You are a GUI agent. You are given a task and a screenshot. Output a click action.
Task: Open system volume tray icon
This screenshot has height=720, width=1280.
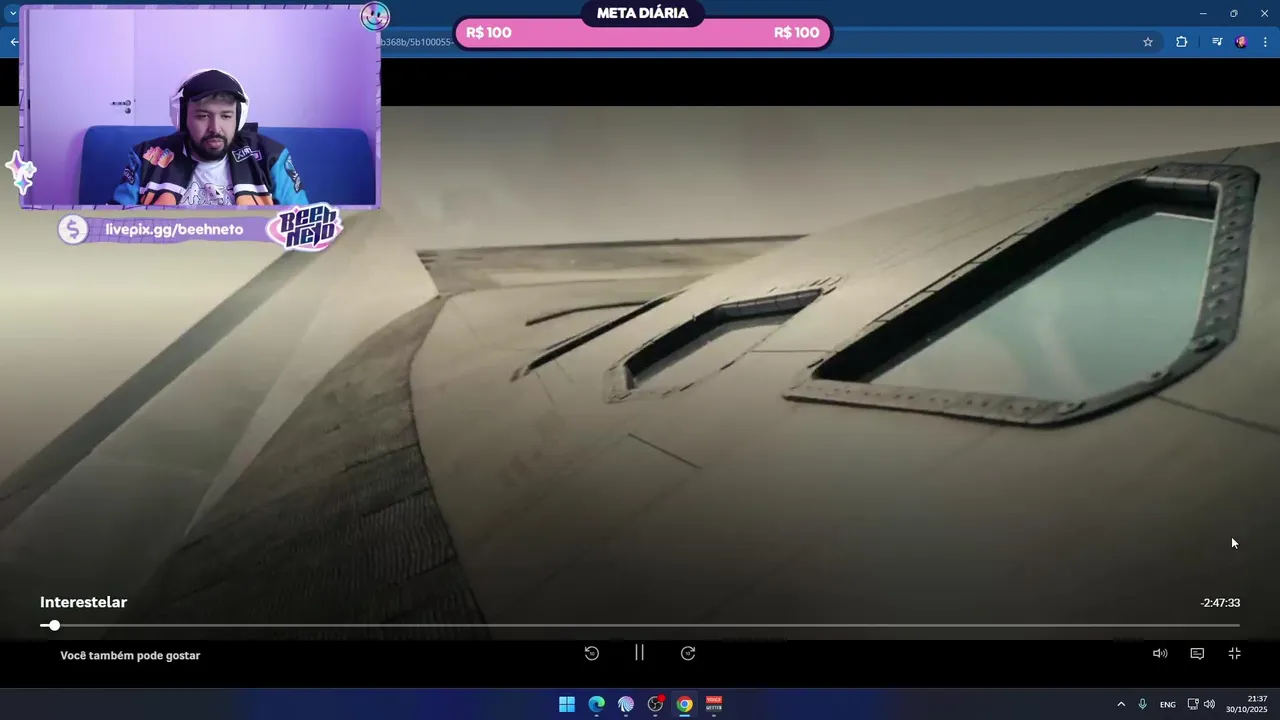point(1209,704)
